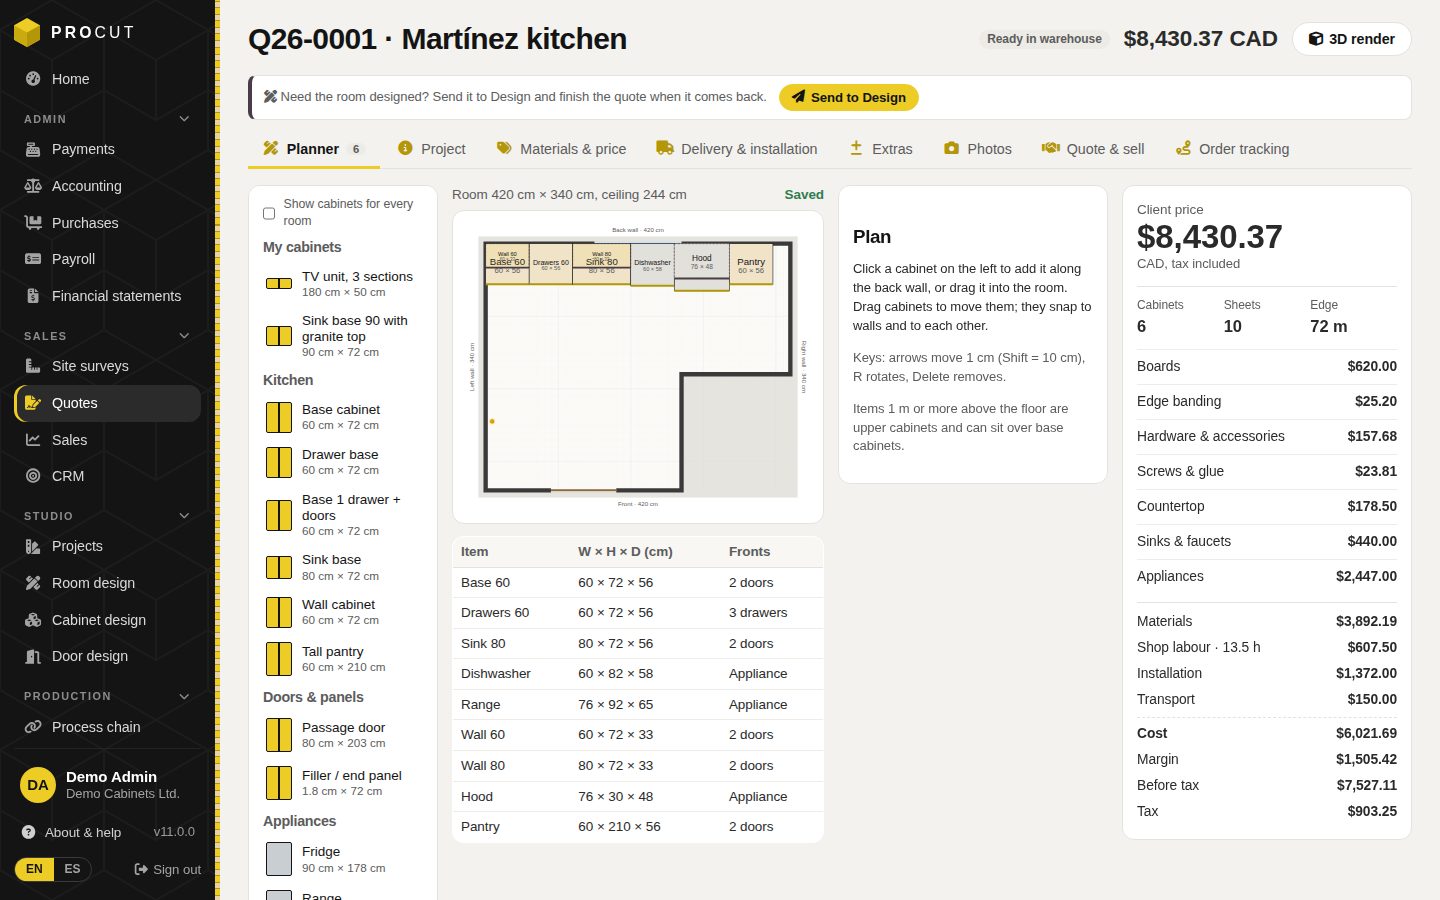The width and height of the screenshot is (1440, 900).
Task: Click the CRM target icon
Action: (33, 476)
